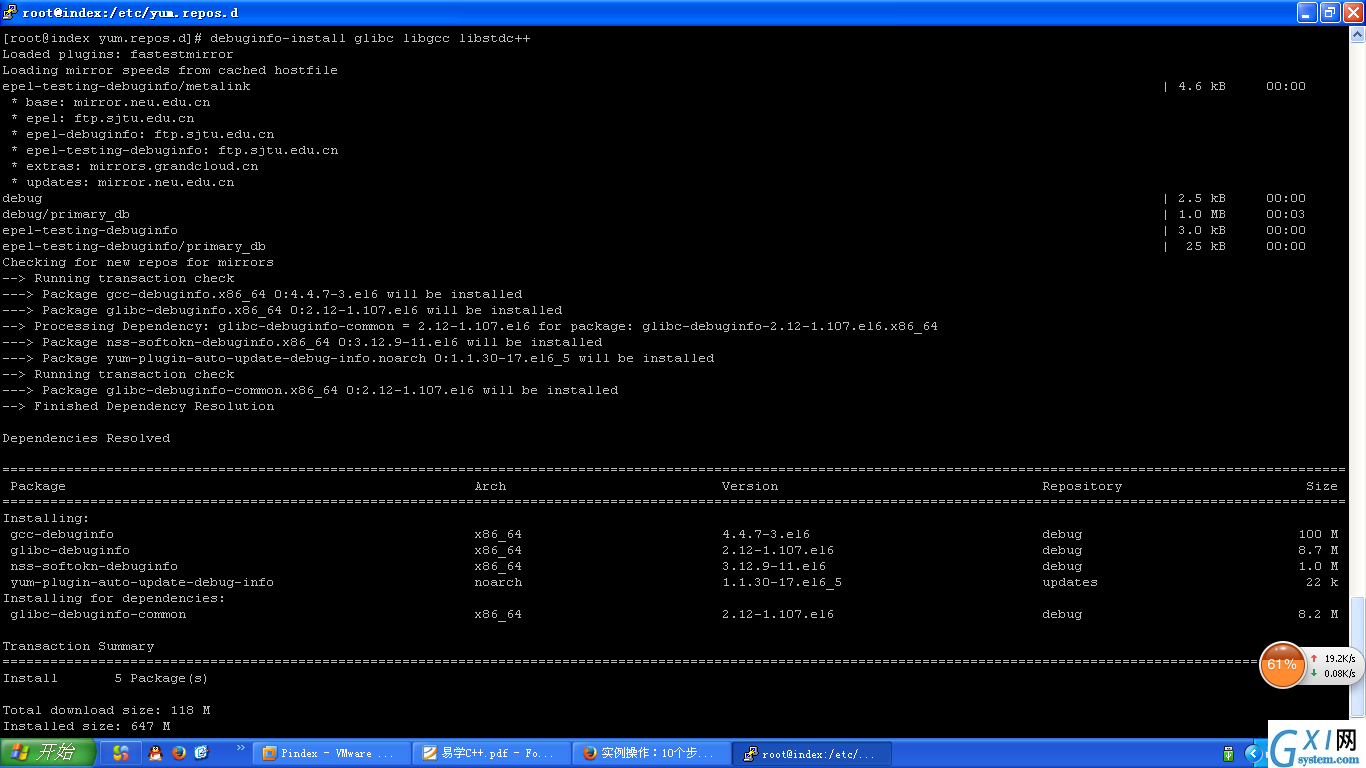Click the 'Repository' column header
Image resolution: width=1366 pixels, height=768 pixels.
click(x=1082, y=486)
